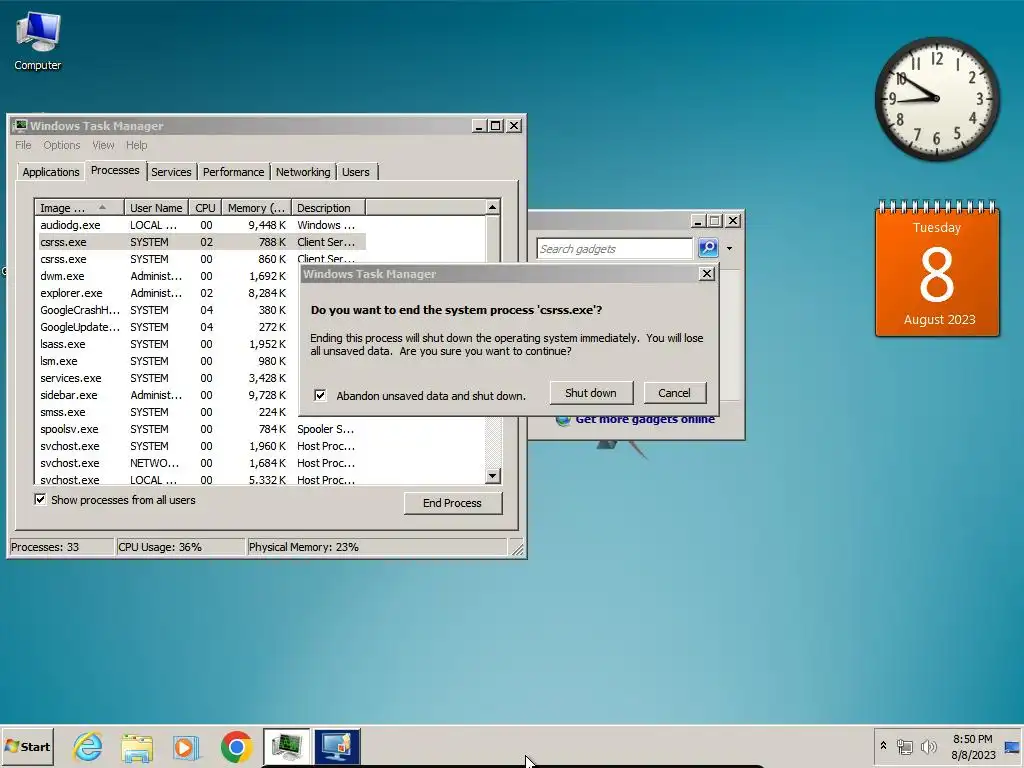
Task: Click Cancel in the csrss.exe dialog
Action: coord(675,392)
